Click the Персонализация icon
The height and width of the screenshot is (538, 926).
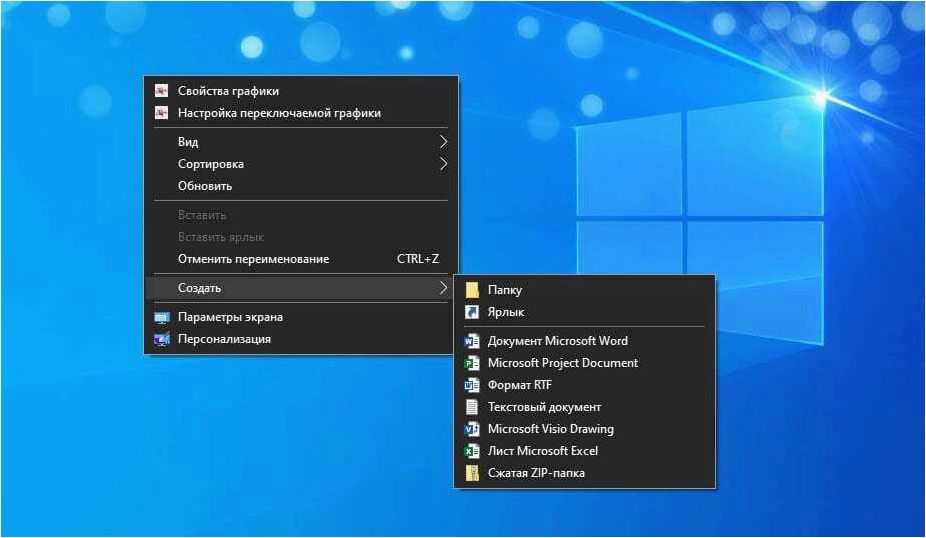coord(162,340)
